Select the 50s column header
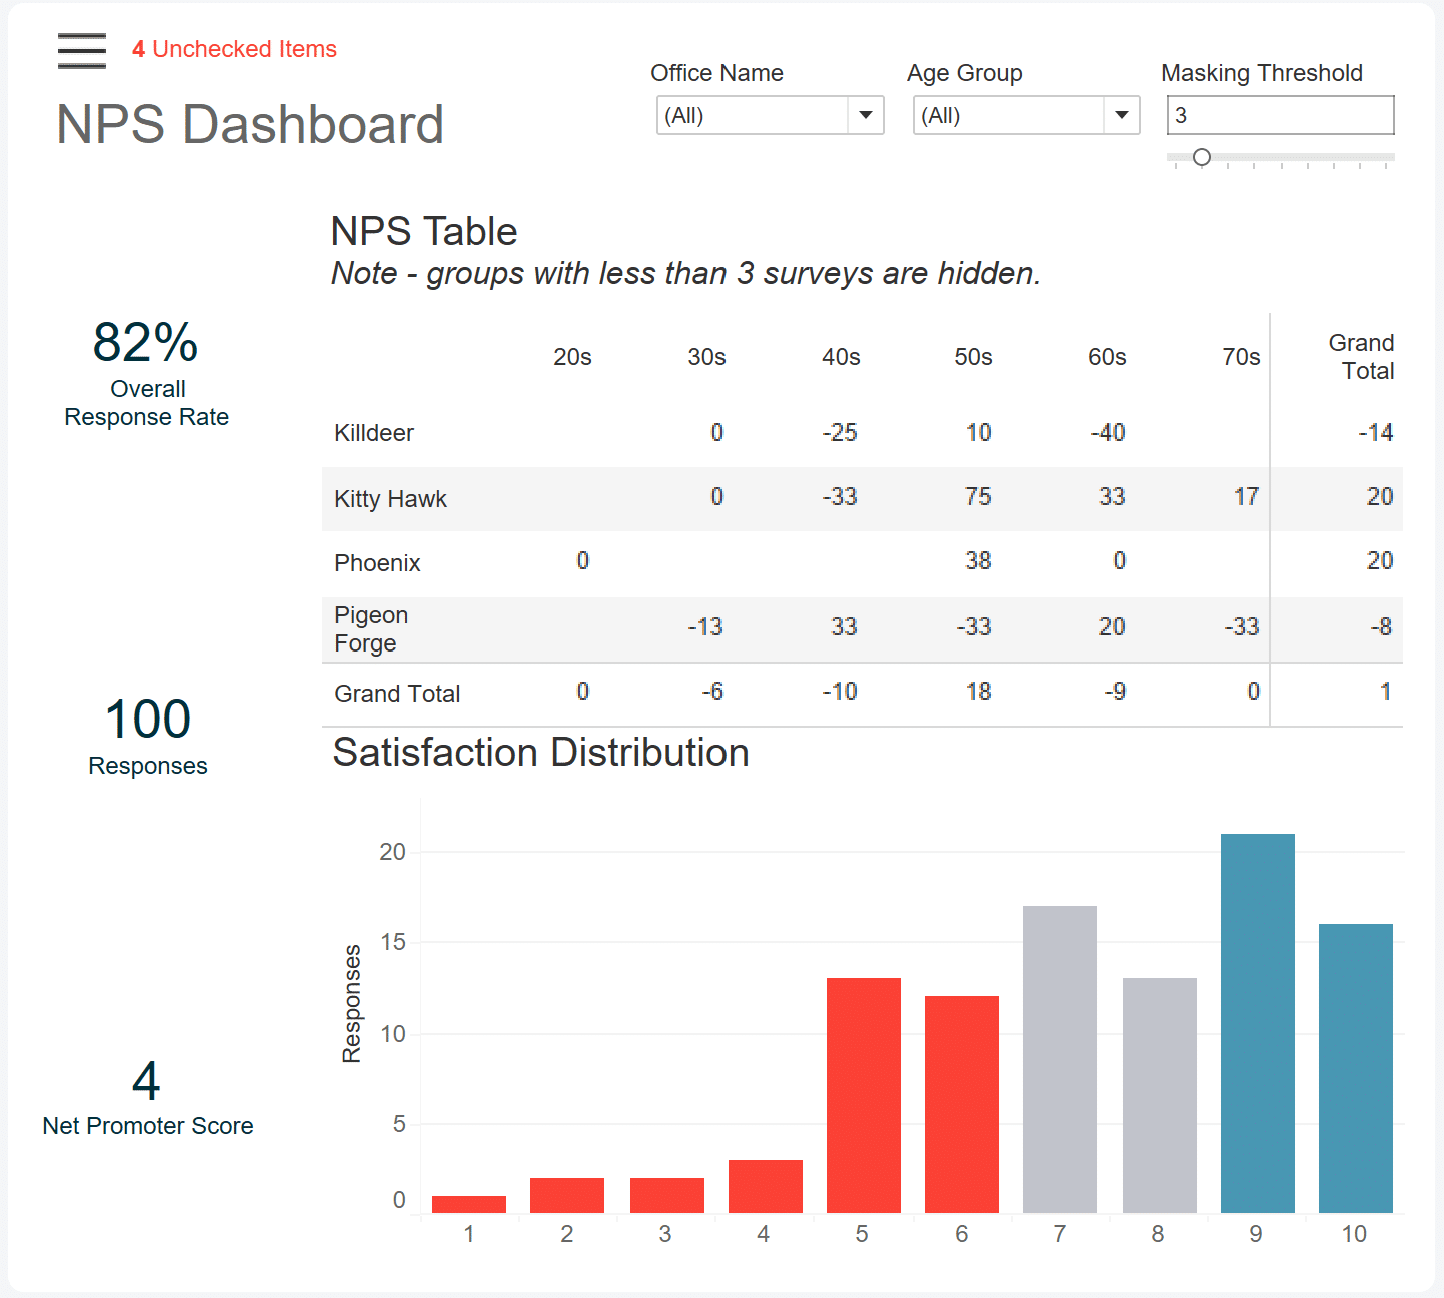The width and height of the screenshot is (1444, 1298). [x=973, y=357]
